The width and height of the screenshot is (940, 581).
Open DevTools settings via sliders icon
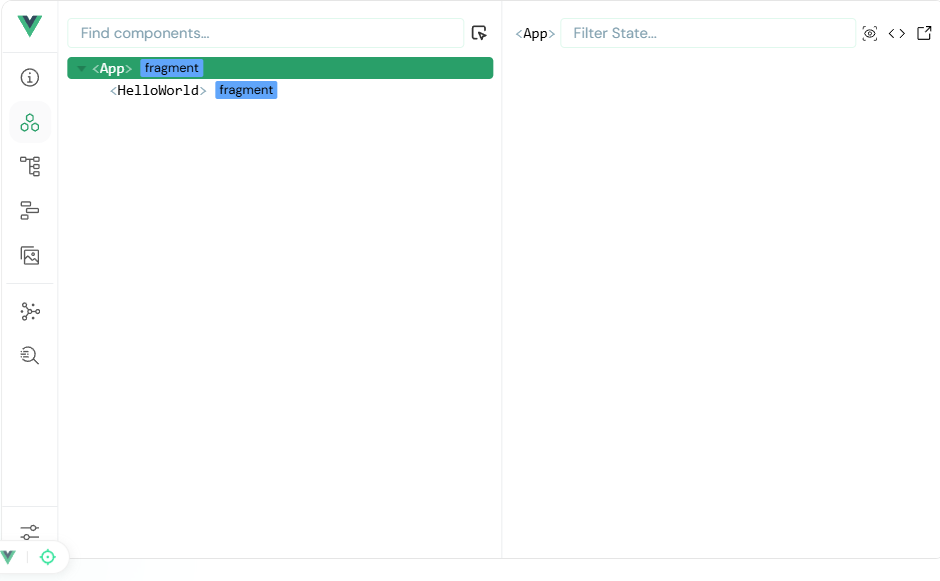(29, 532)
